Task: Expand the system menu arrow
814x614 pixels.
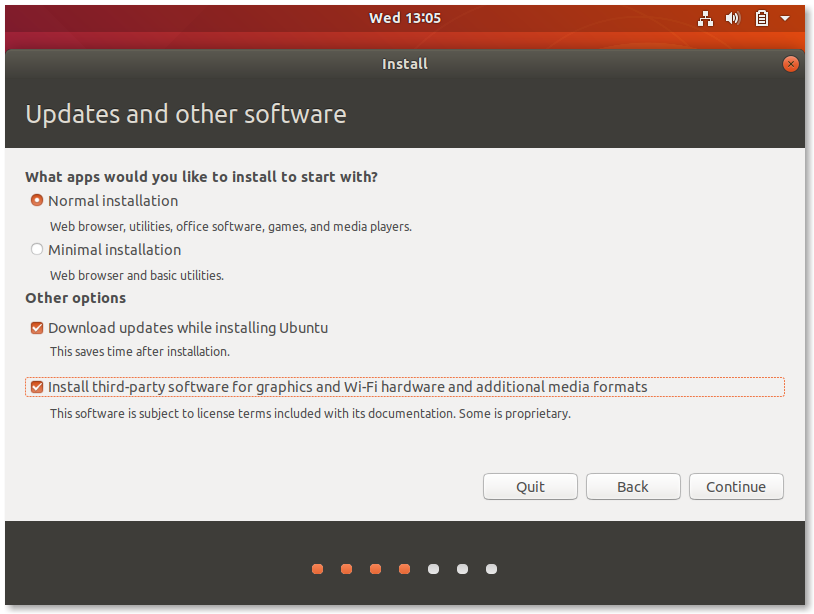Action: [785, 19]
